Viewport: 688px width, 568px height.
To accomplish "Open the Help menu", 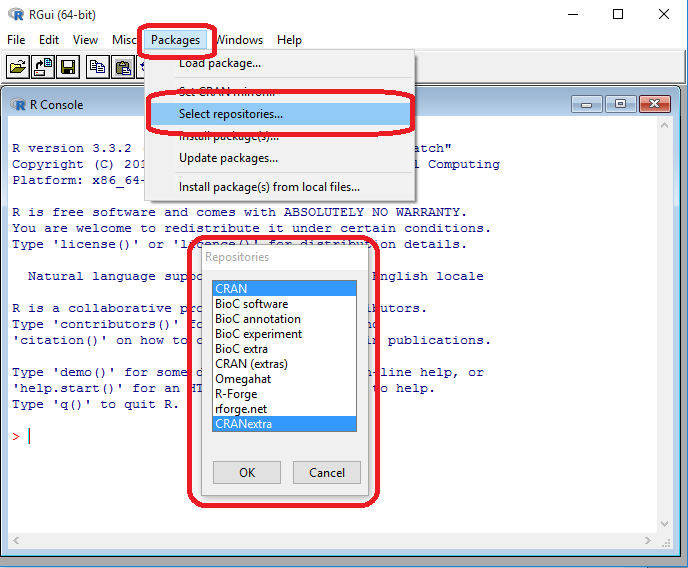I will point(289,40).
